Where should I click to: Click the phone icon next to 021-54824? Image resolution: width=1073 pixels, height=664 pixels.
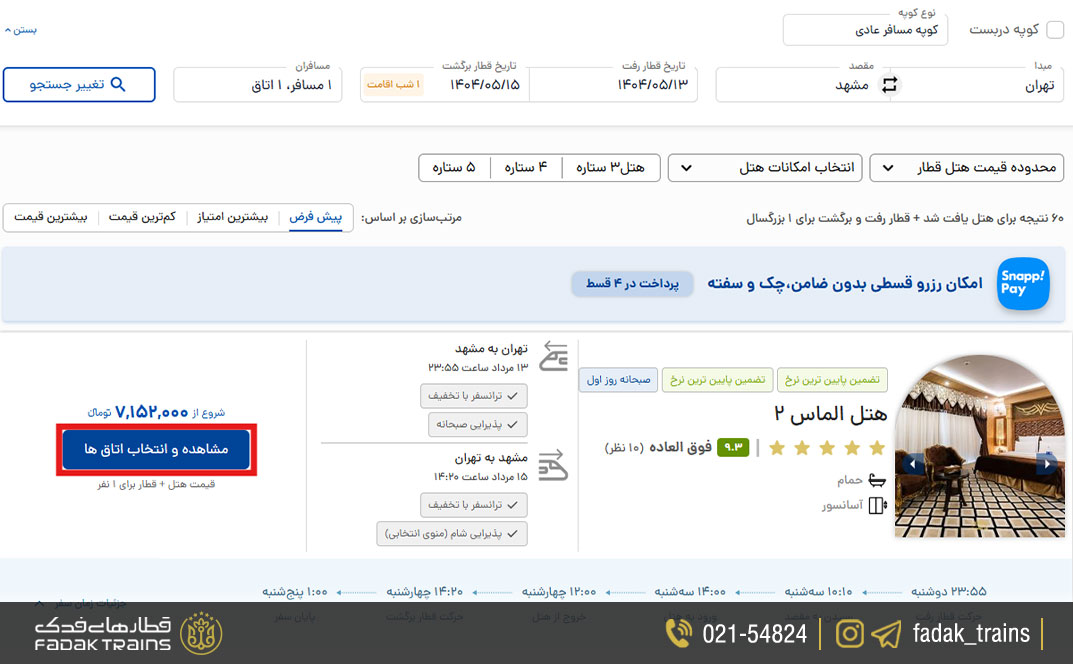point(678,633)
